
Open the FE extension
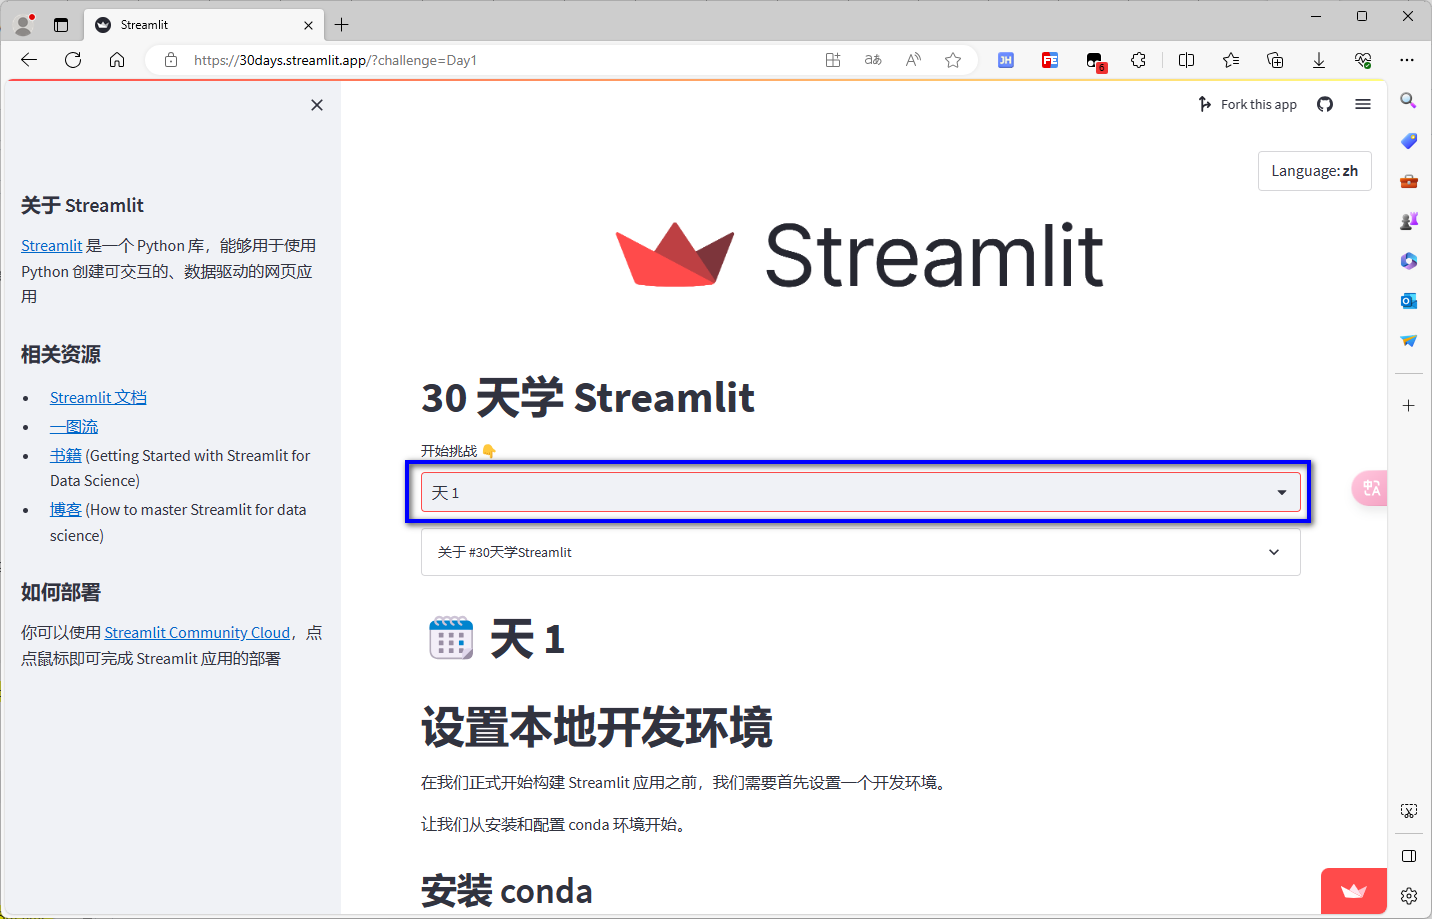click(1050, 60)
